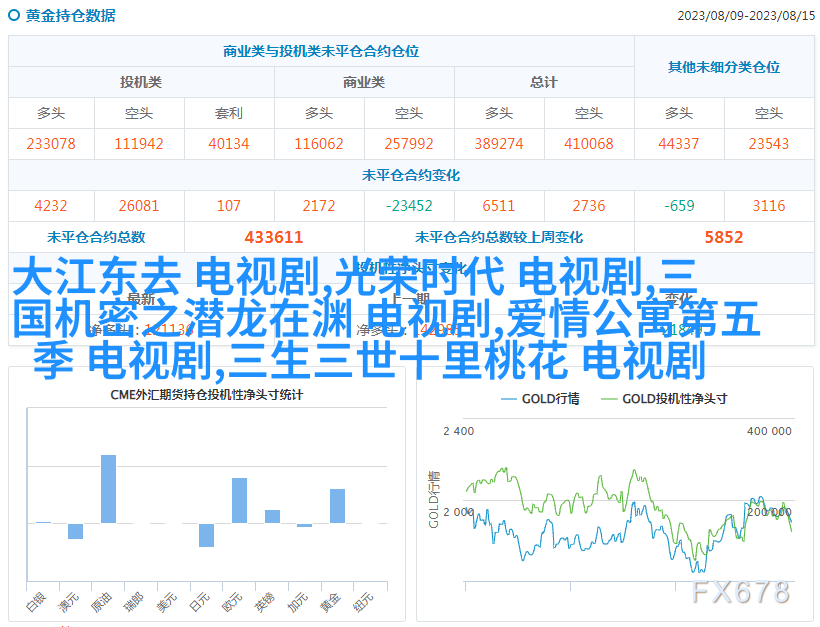Click the 5852 weekly change value

724,237
